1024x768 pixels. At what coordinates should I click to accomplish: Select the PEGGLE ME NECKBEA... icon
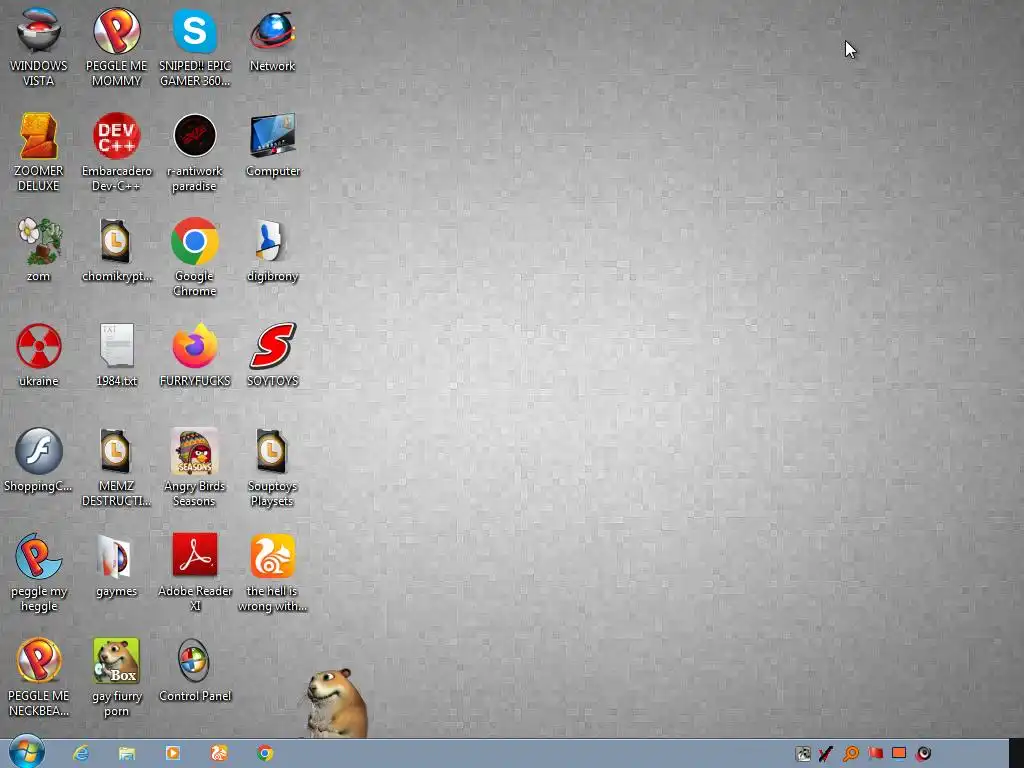(38, 677)
